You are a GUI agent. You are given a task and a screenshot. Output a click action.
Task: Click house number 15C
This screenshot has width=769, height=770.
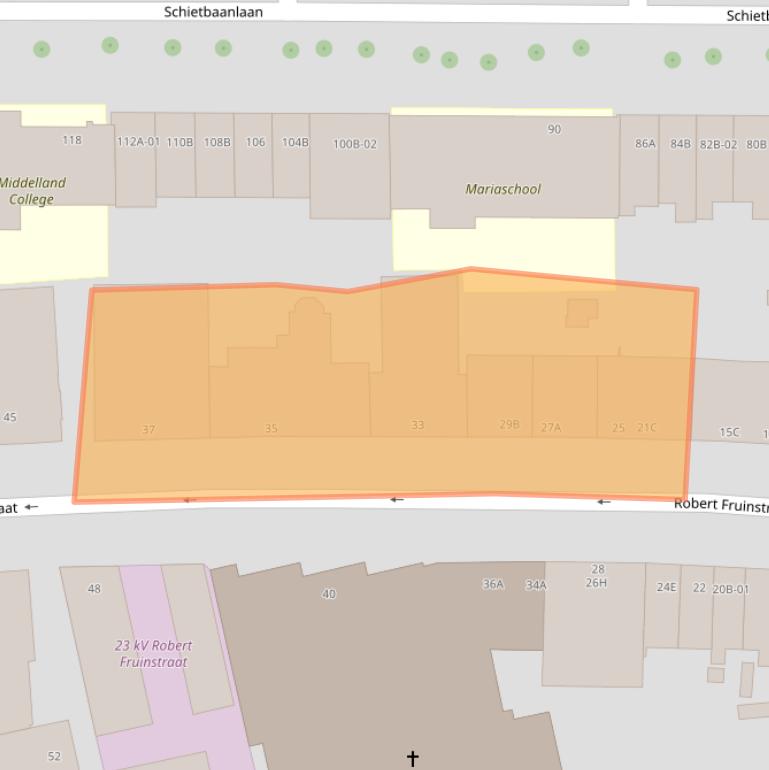point(729,432)
